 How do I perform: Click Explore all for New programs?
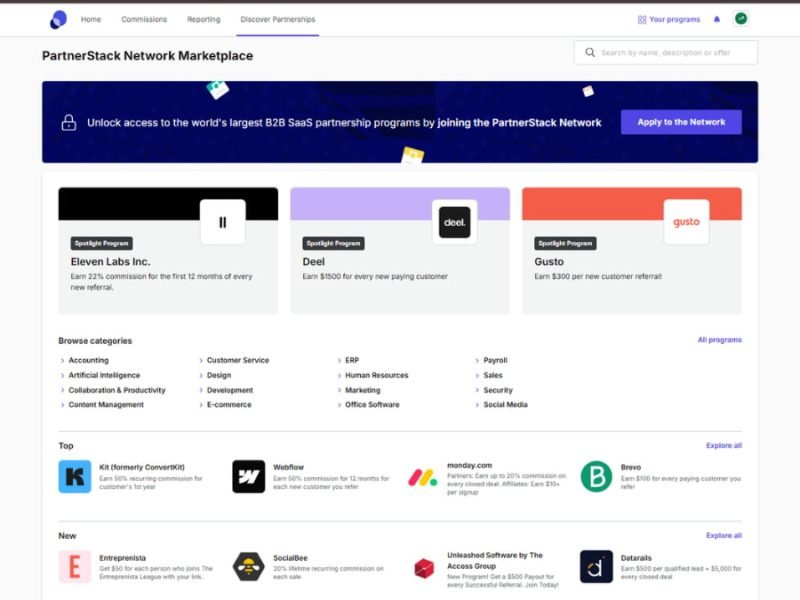click(x=723, y=535)
